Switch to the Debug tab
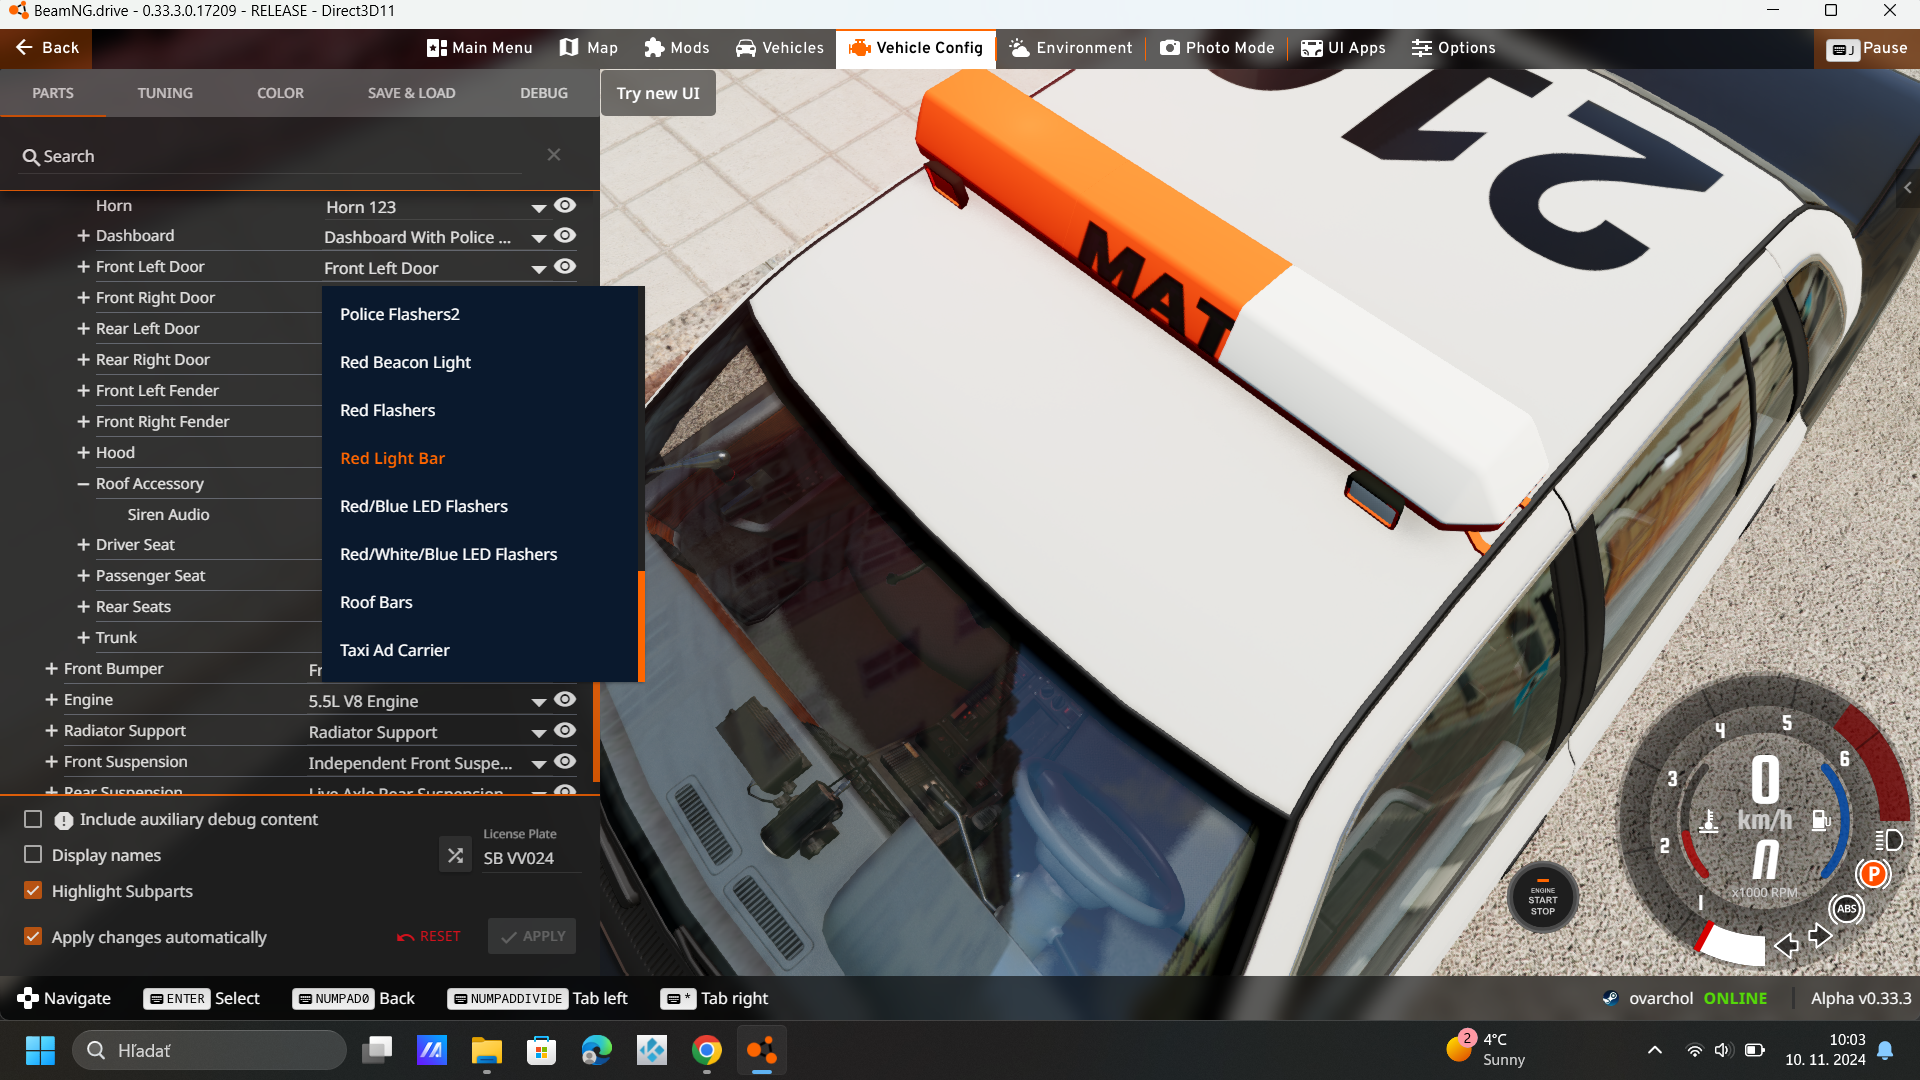Viewport: 1920px width, 1080px height. click(544, 93)
